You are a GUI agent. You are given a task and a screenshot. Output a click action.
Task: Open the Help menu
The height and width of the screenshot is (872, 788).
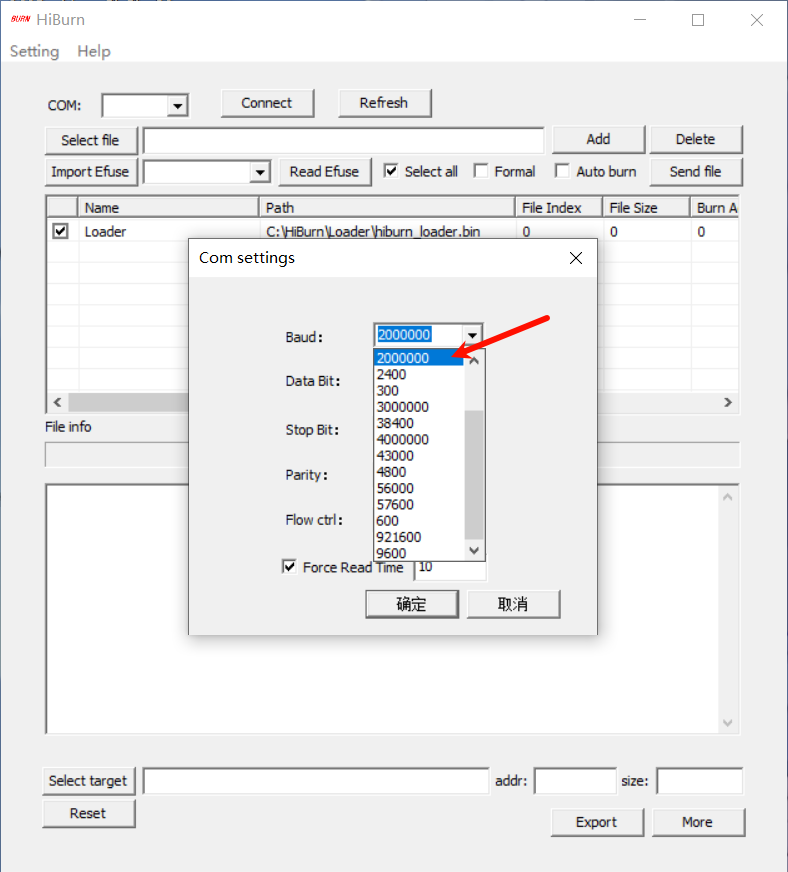pyautogui.click(x=94, y=51)
